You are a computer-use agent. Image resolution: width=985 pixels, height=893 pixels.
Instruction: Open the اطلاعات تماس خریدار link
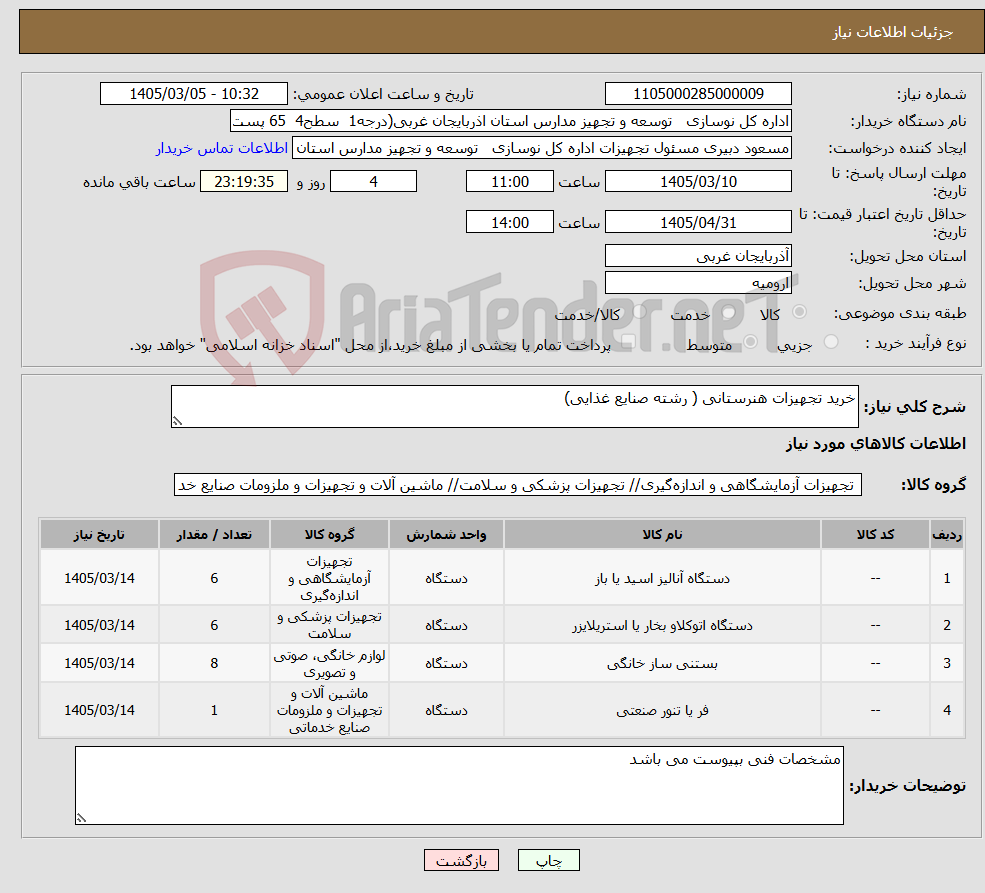[x=222, y=148]
